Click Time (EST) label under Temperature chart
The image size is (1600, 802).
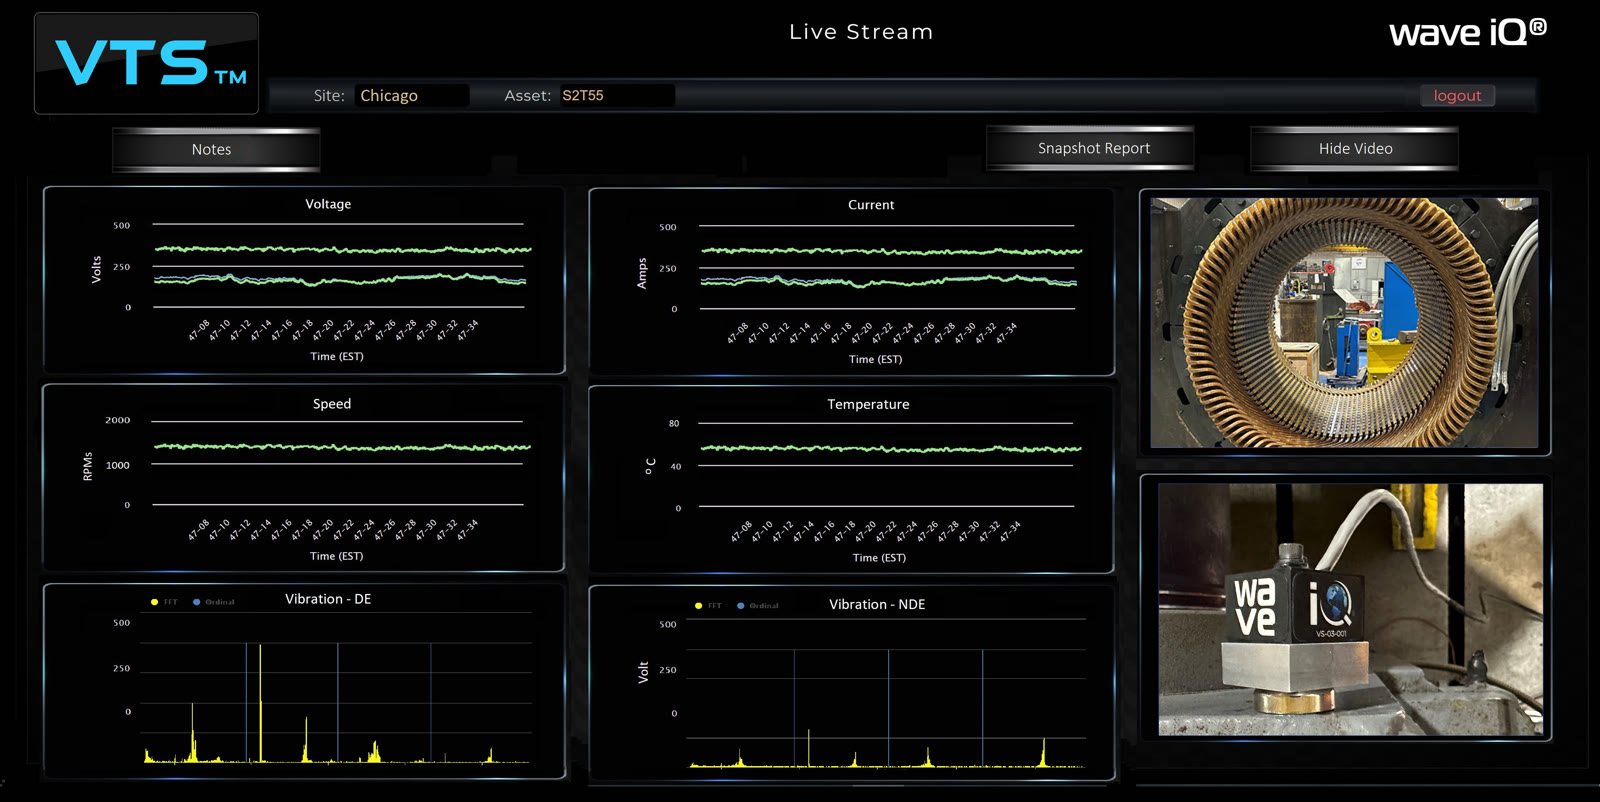click(879, 558)
